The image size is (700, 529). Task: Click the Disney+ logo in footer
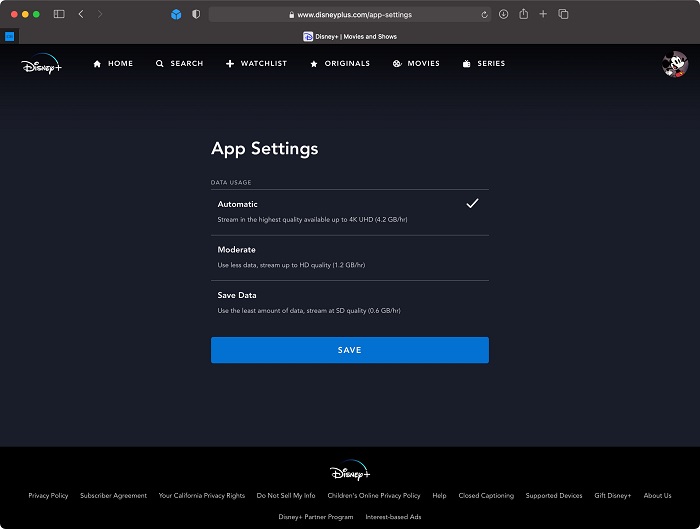click(x=350, y=471)
